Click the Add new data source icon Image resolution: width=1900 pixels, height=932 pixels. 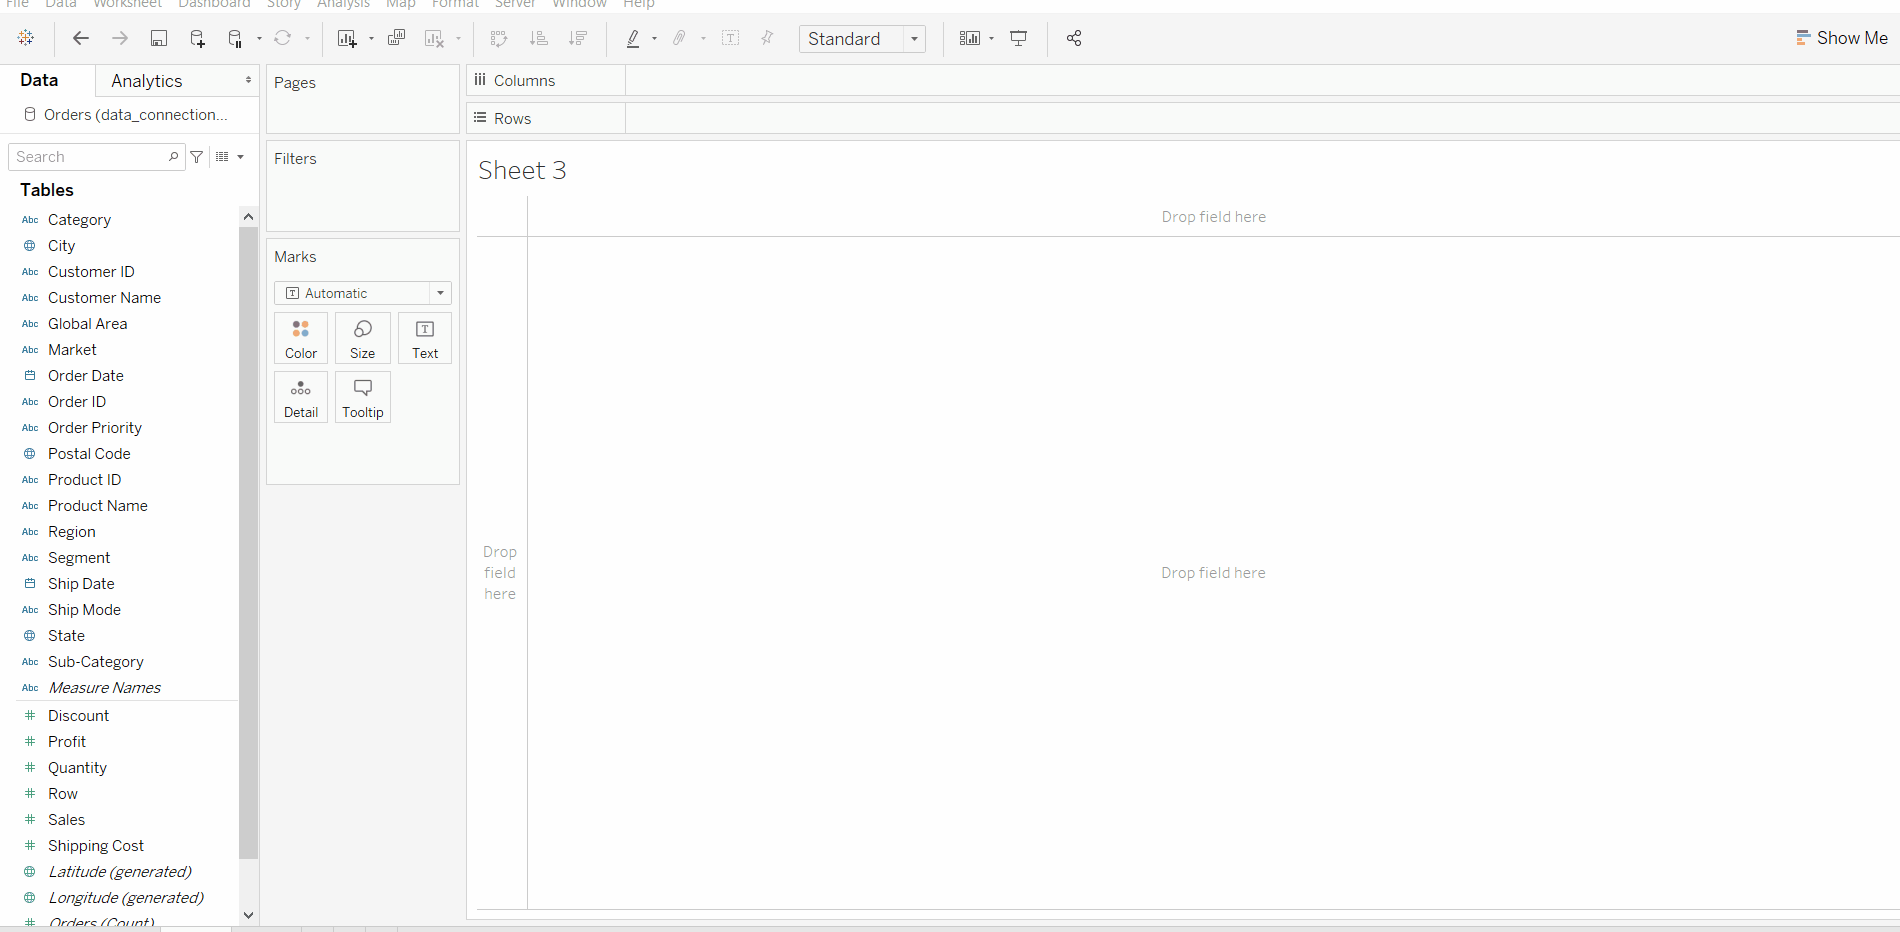(x=197, y=38)
